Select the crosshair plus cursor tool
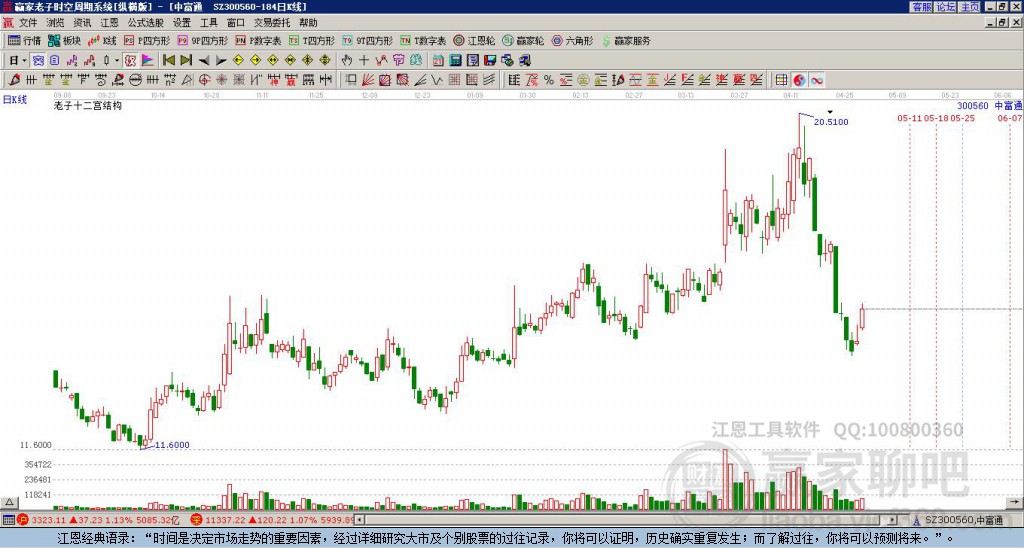 tap(364, 61)
